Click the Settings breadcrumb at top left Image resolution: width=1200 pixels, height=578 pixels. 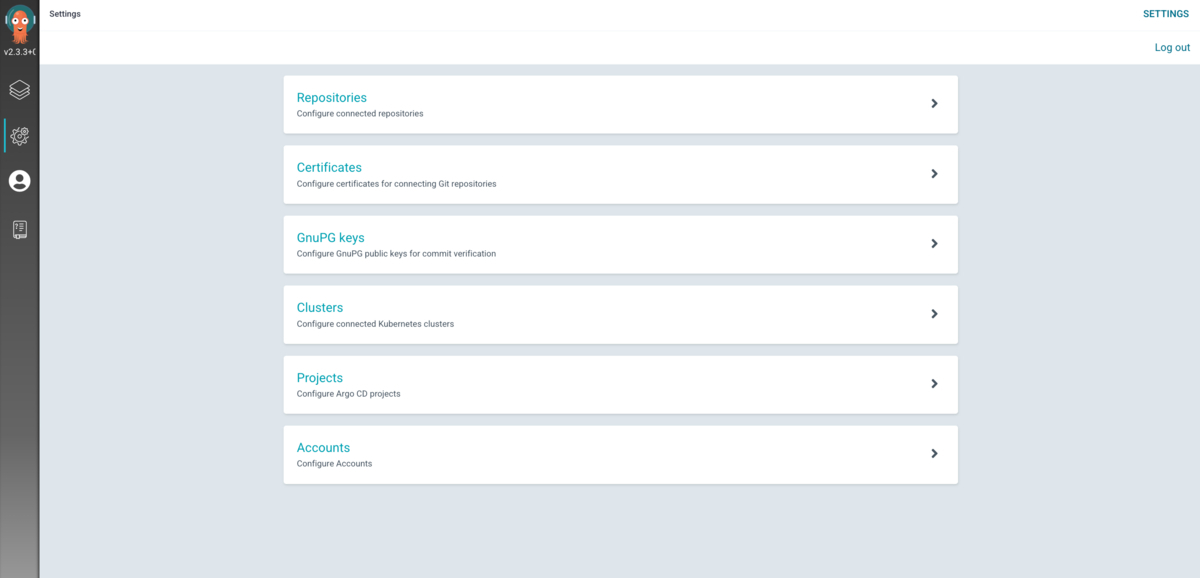65,14
